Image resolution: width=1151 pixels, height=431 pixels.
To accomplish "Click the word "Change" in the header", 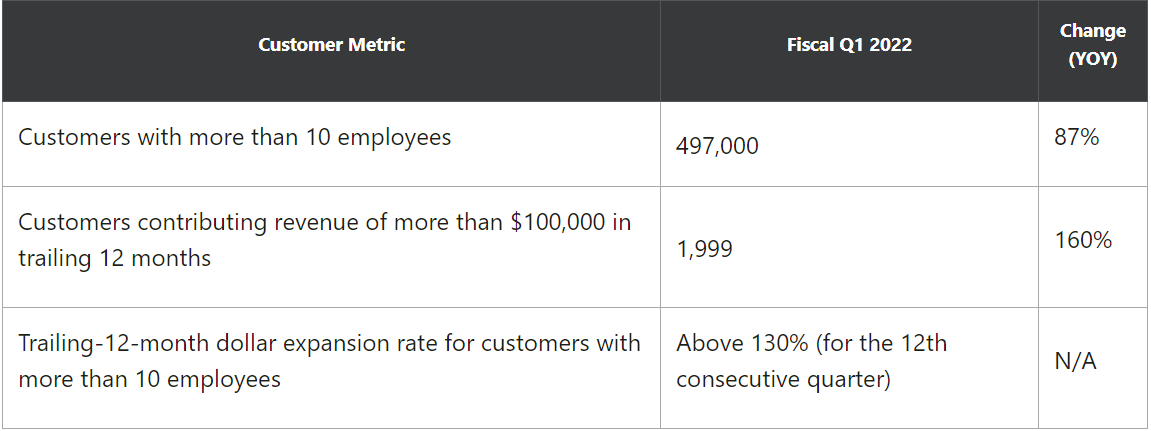I will [1092, 32].
